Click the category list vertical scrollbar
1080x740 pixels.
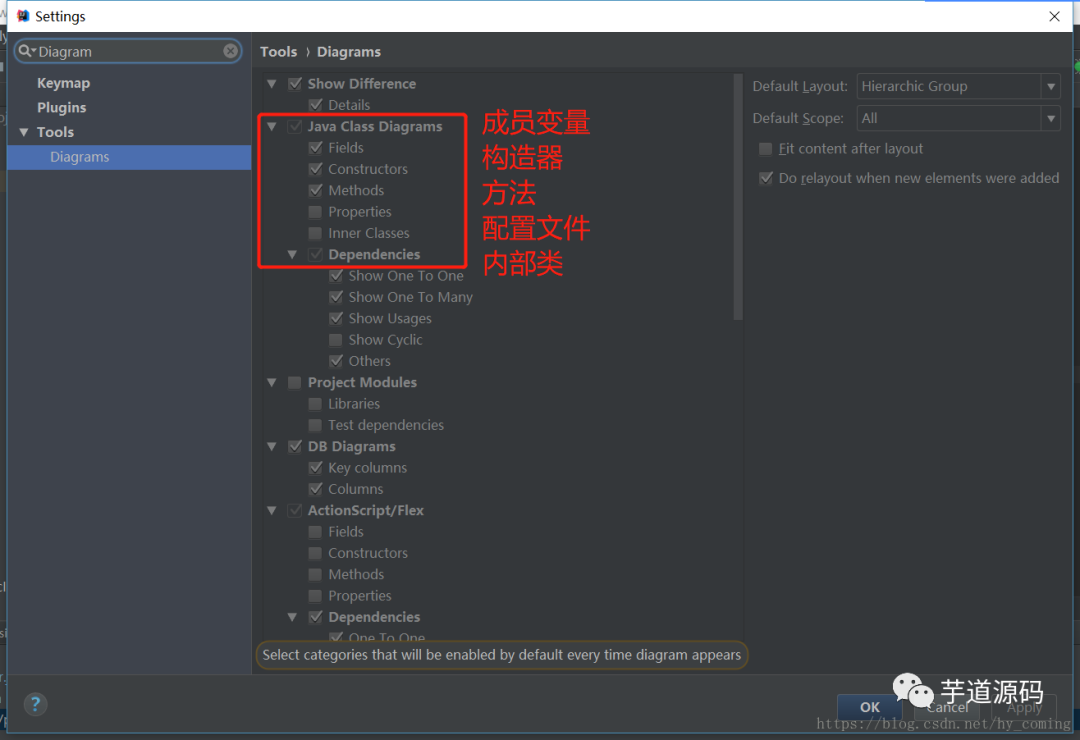click(x=738, y=197)
